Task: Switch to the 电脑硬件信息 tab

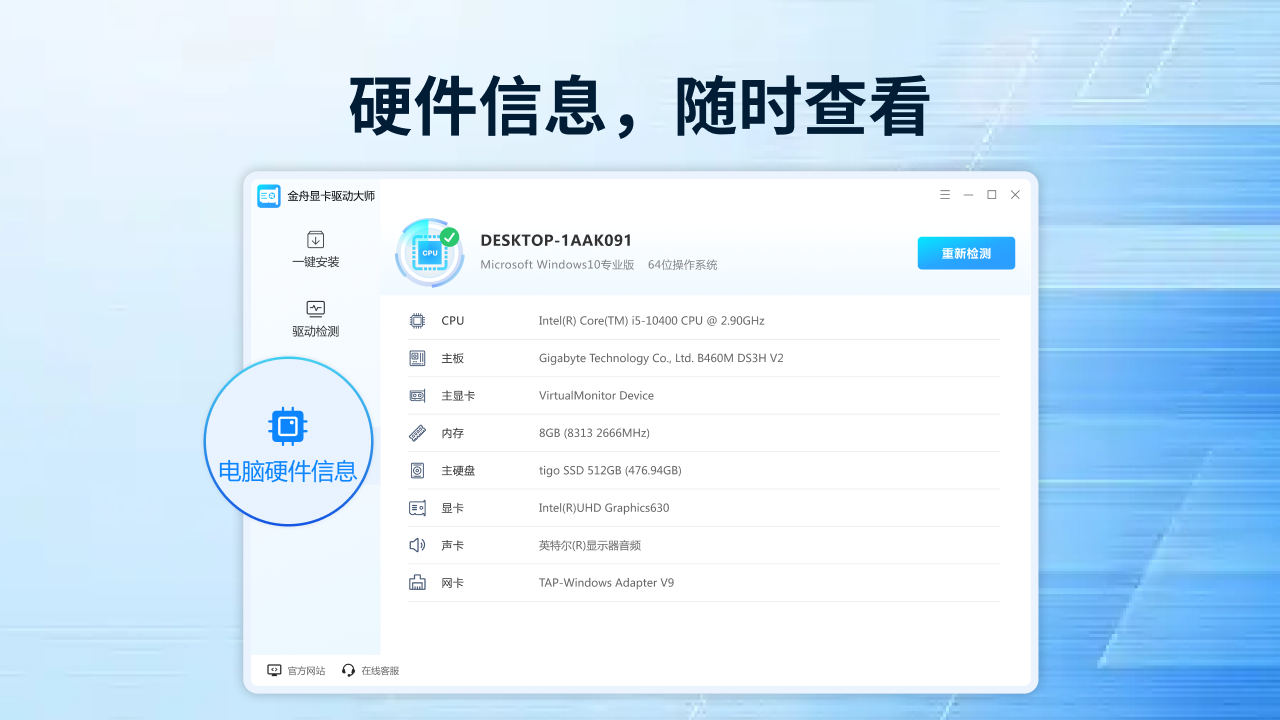Action: (288, 441)
